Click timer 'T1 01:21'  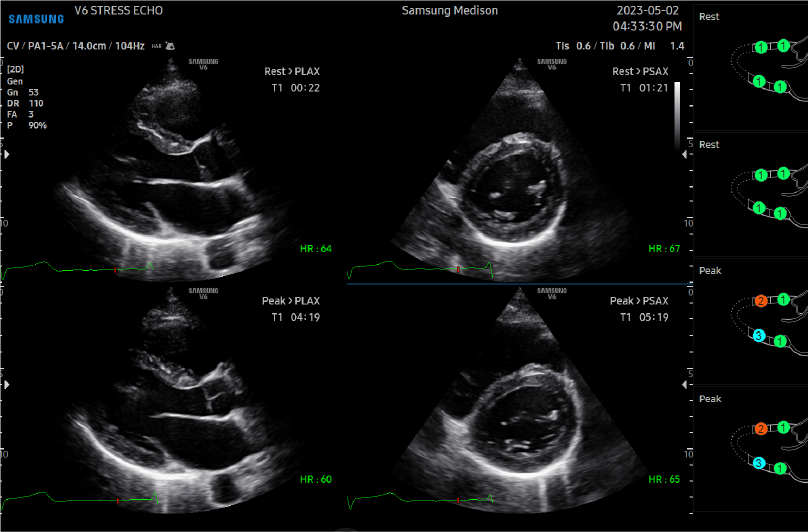point(644,88)
